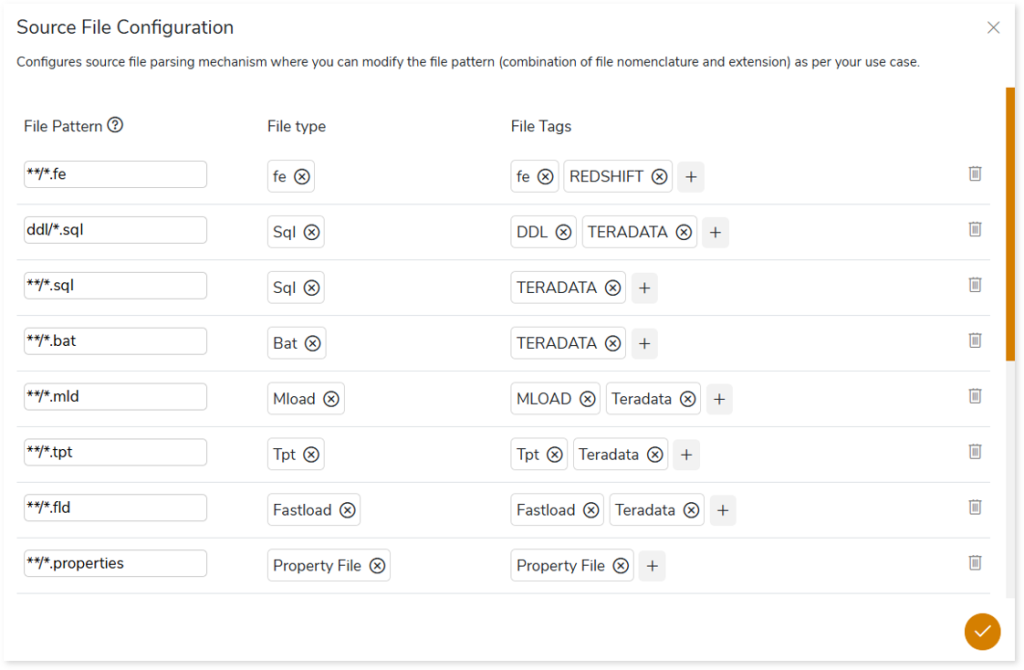Delete the **/*.properties row with trash icon

pyautogui.click(x=975, y=563)
